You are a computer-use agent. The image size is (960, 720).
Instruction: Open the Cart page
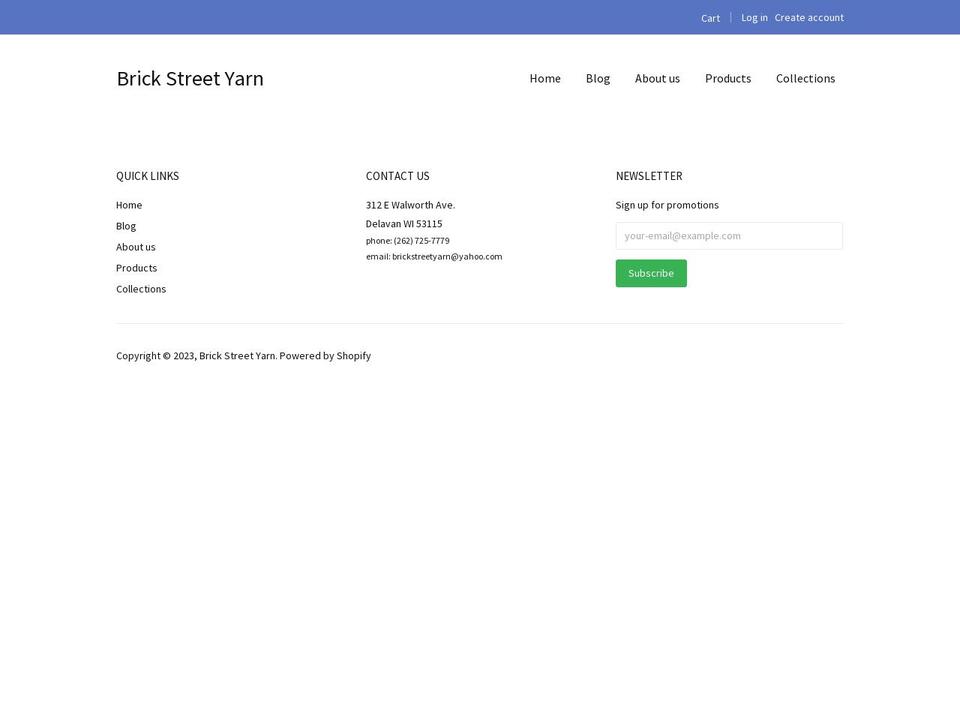tap(710, 17)
